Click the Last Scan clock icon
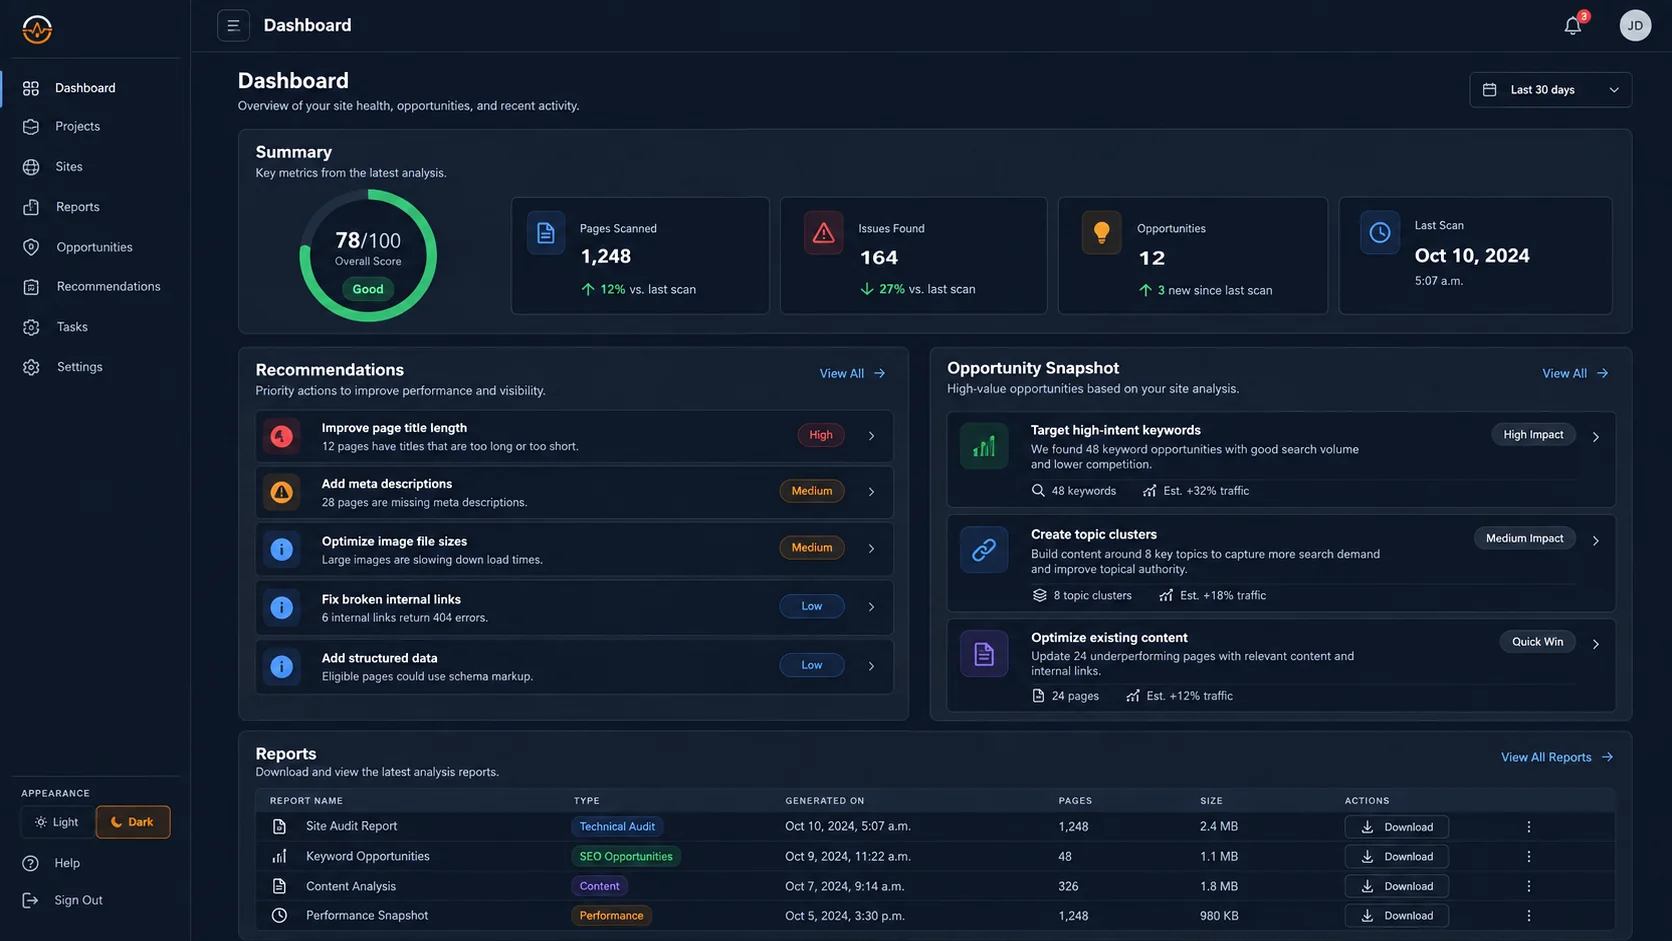Screen dimensions: 1672x941 pos(1379,233)
